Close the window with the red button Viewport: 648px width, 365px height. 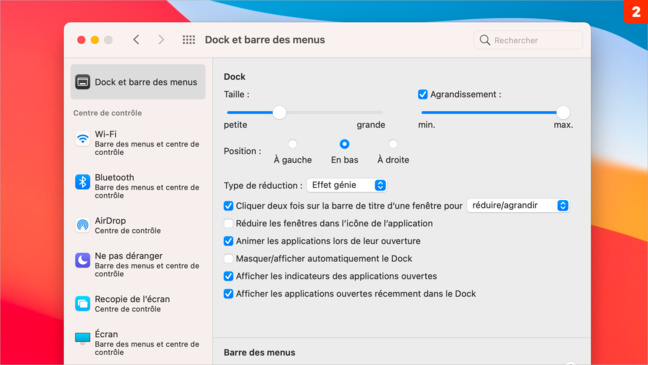click(81, 40)
